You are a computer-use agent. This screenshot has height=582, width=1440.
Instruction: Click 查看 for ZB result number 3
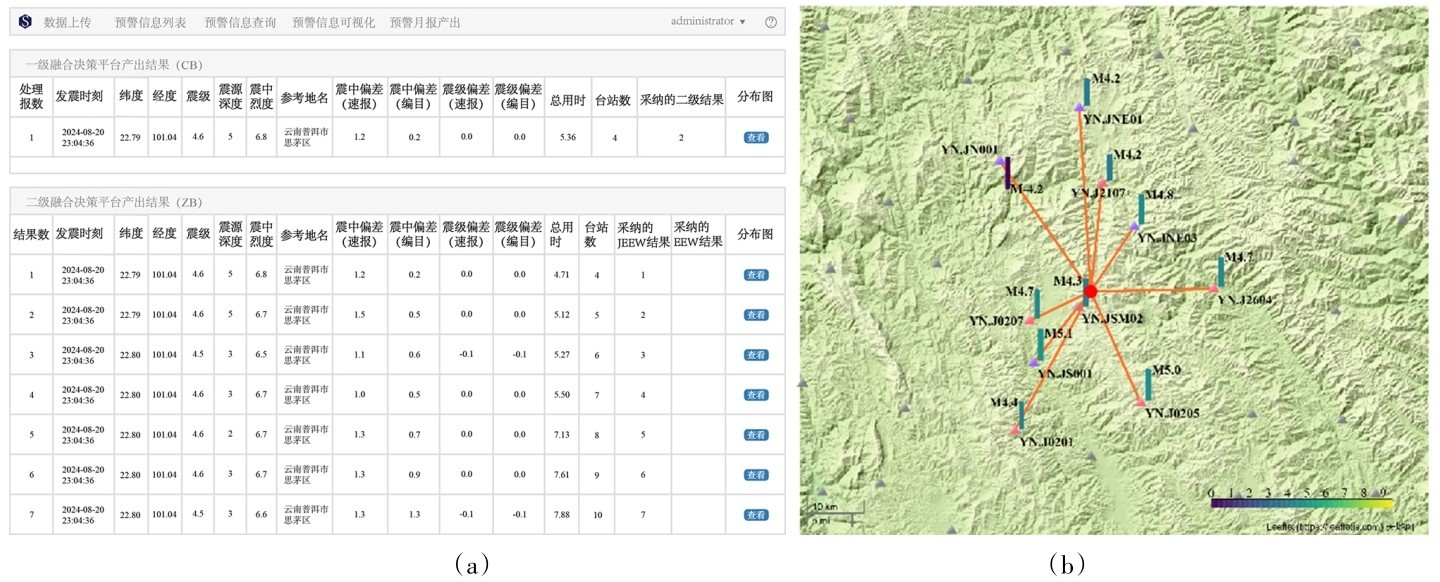point(756,355)
